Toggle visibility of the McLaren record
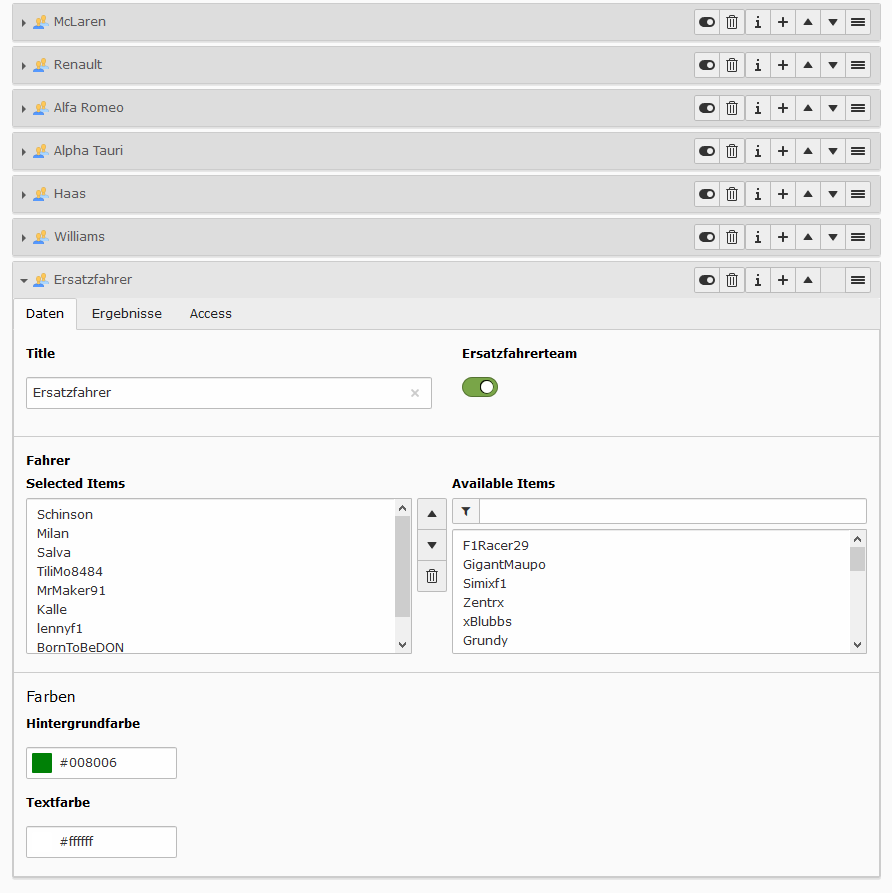The image size is (892, 893). coord(707,22)
